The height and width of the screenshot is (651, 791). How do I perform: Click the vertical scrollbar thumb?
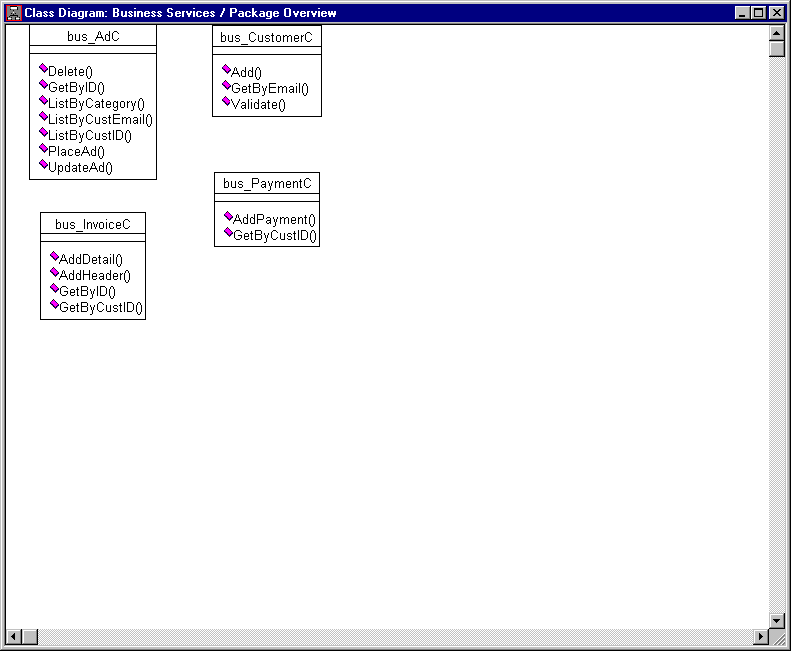coord(777,49)
